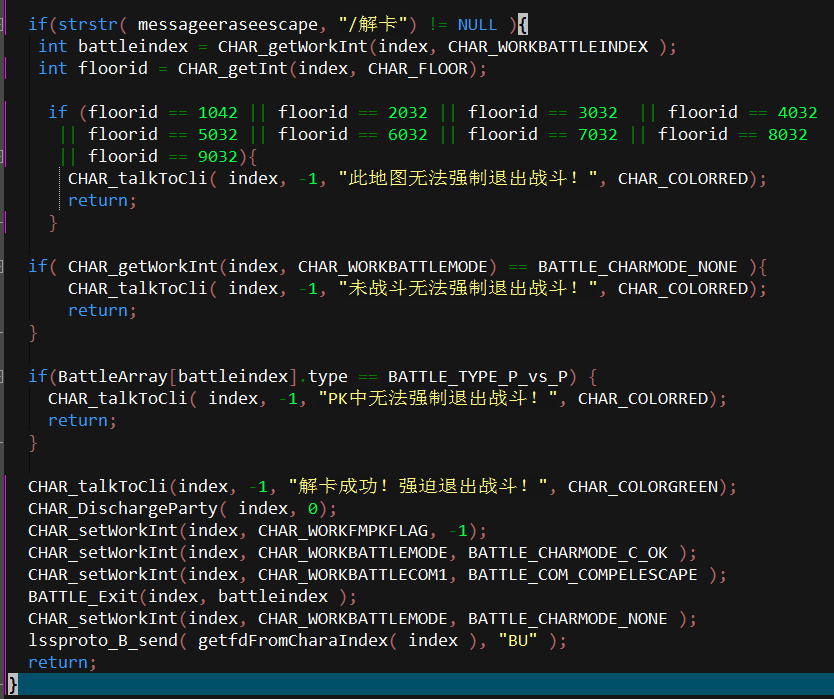834x699 pixels.
Task: Click the BattleArray identifier
Action: [113, 377]
